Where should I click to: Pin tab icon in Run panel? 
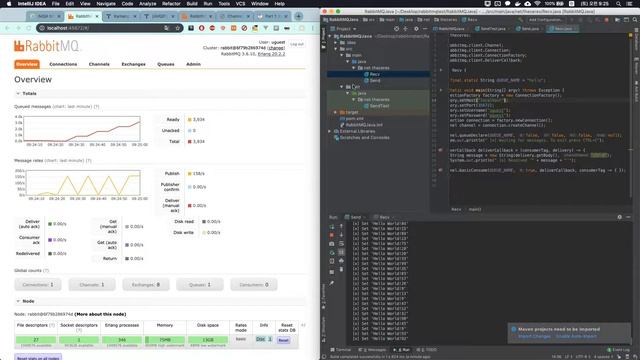tap(331, 283)
